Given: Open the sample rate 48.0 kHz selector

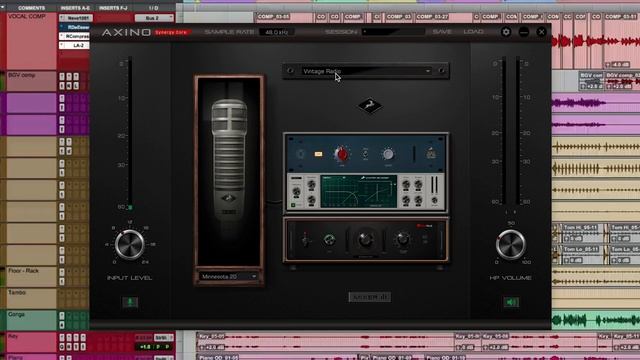Looking at the screenshot, I should (276, 32).
